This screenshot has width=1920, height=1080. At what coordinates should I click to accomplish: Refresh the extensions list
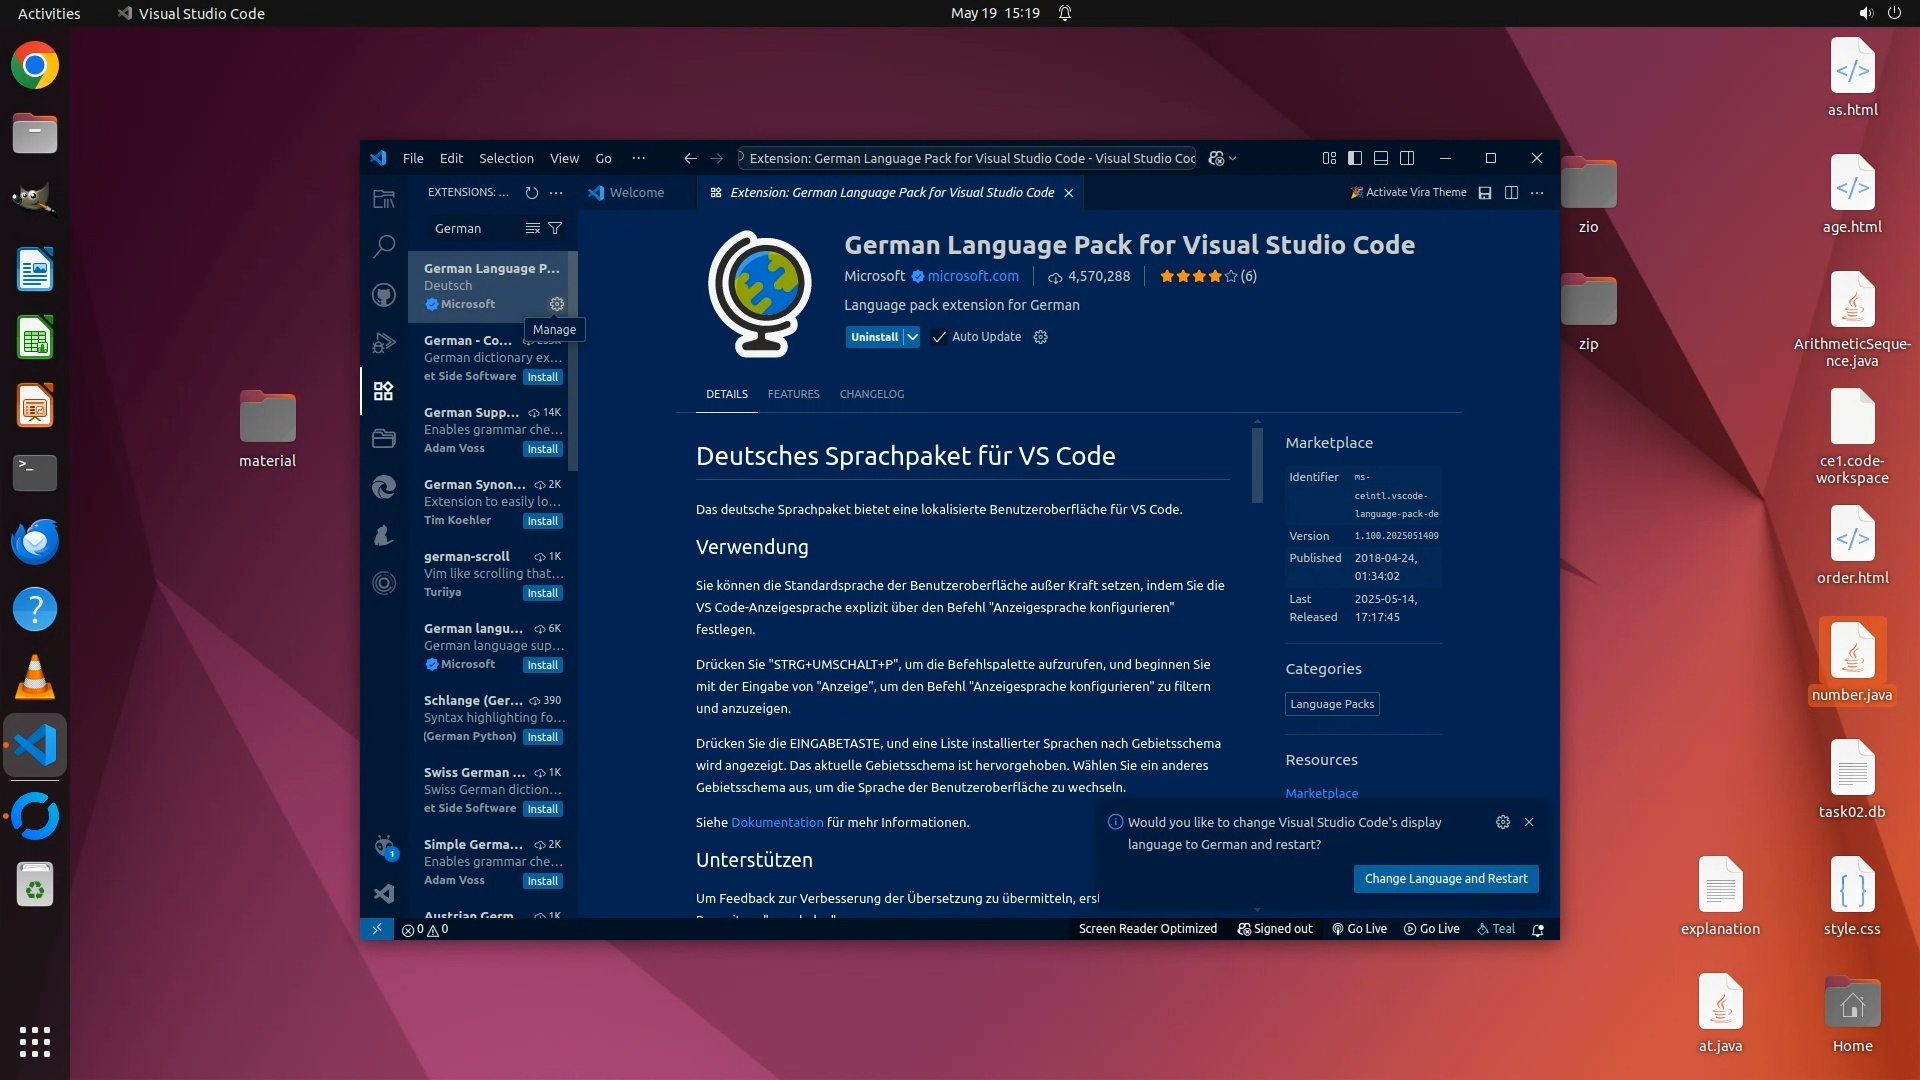[532, 192]
